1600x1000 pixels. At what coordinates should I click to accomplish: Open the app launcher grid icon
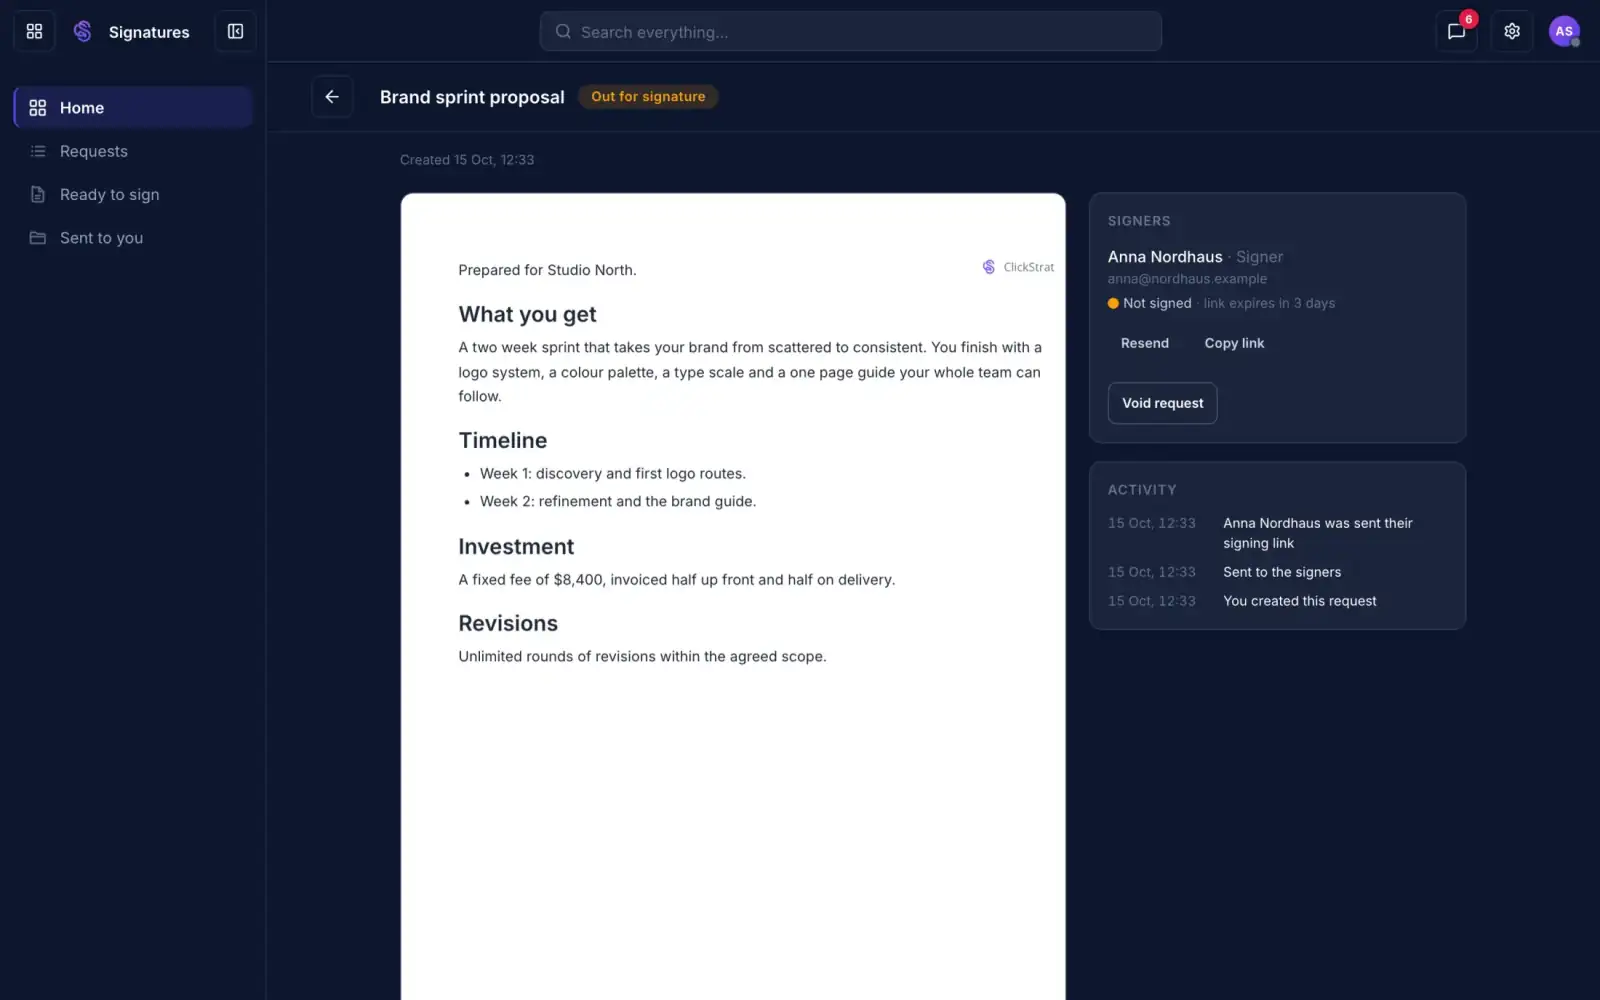34,31
